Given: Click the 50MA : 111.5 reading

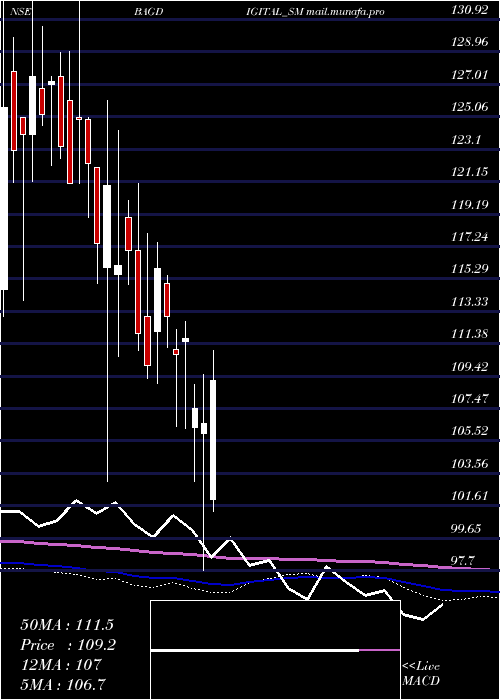Looking at the screenshot, I should 67,625.
